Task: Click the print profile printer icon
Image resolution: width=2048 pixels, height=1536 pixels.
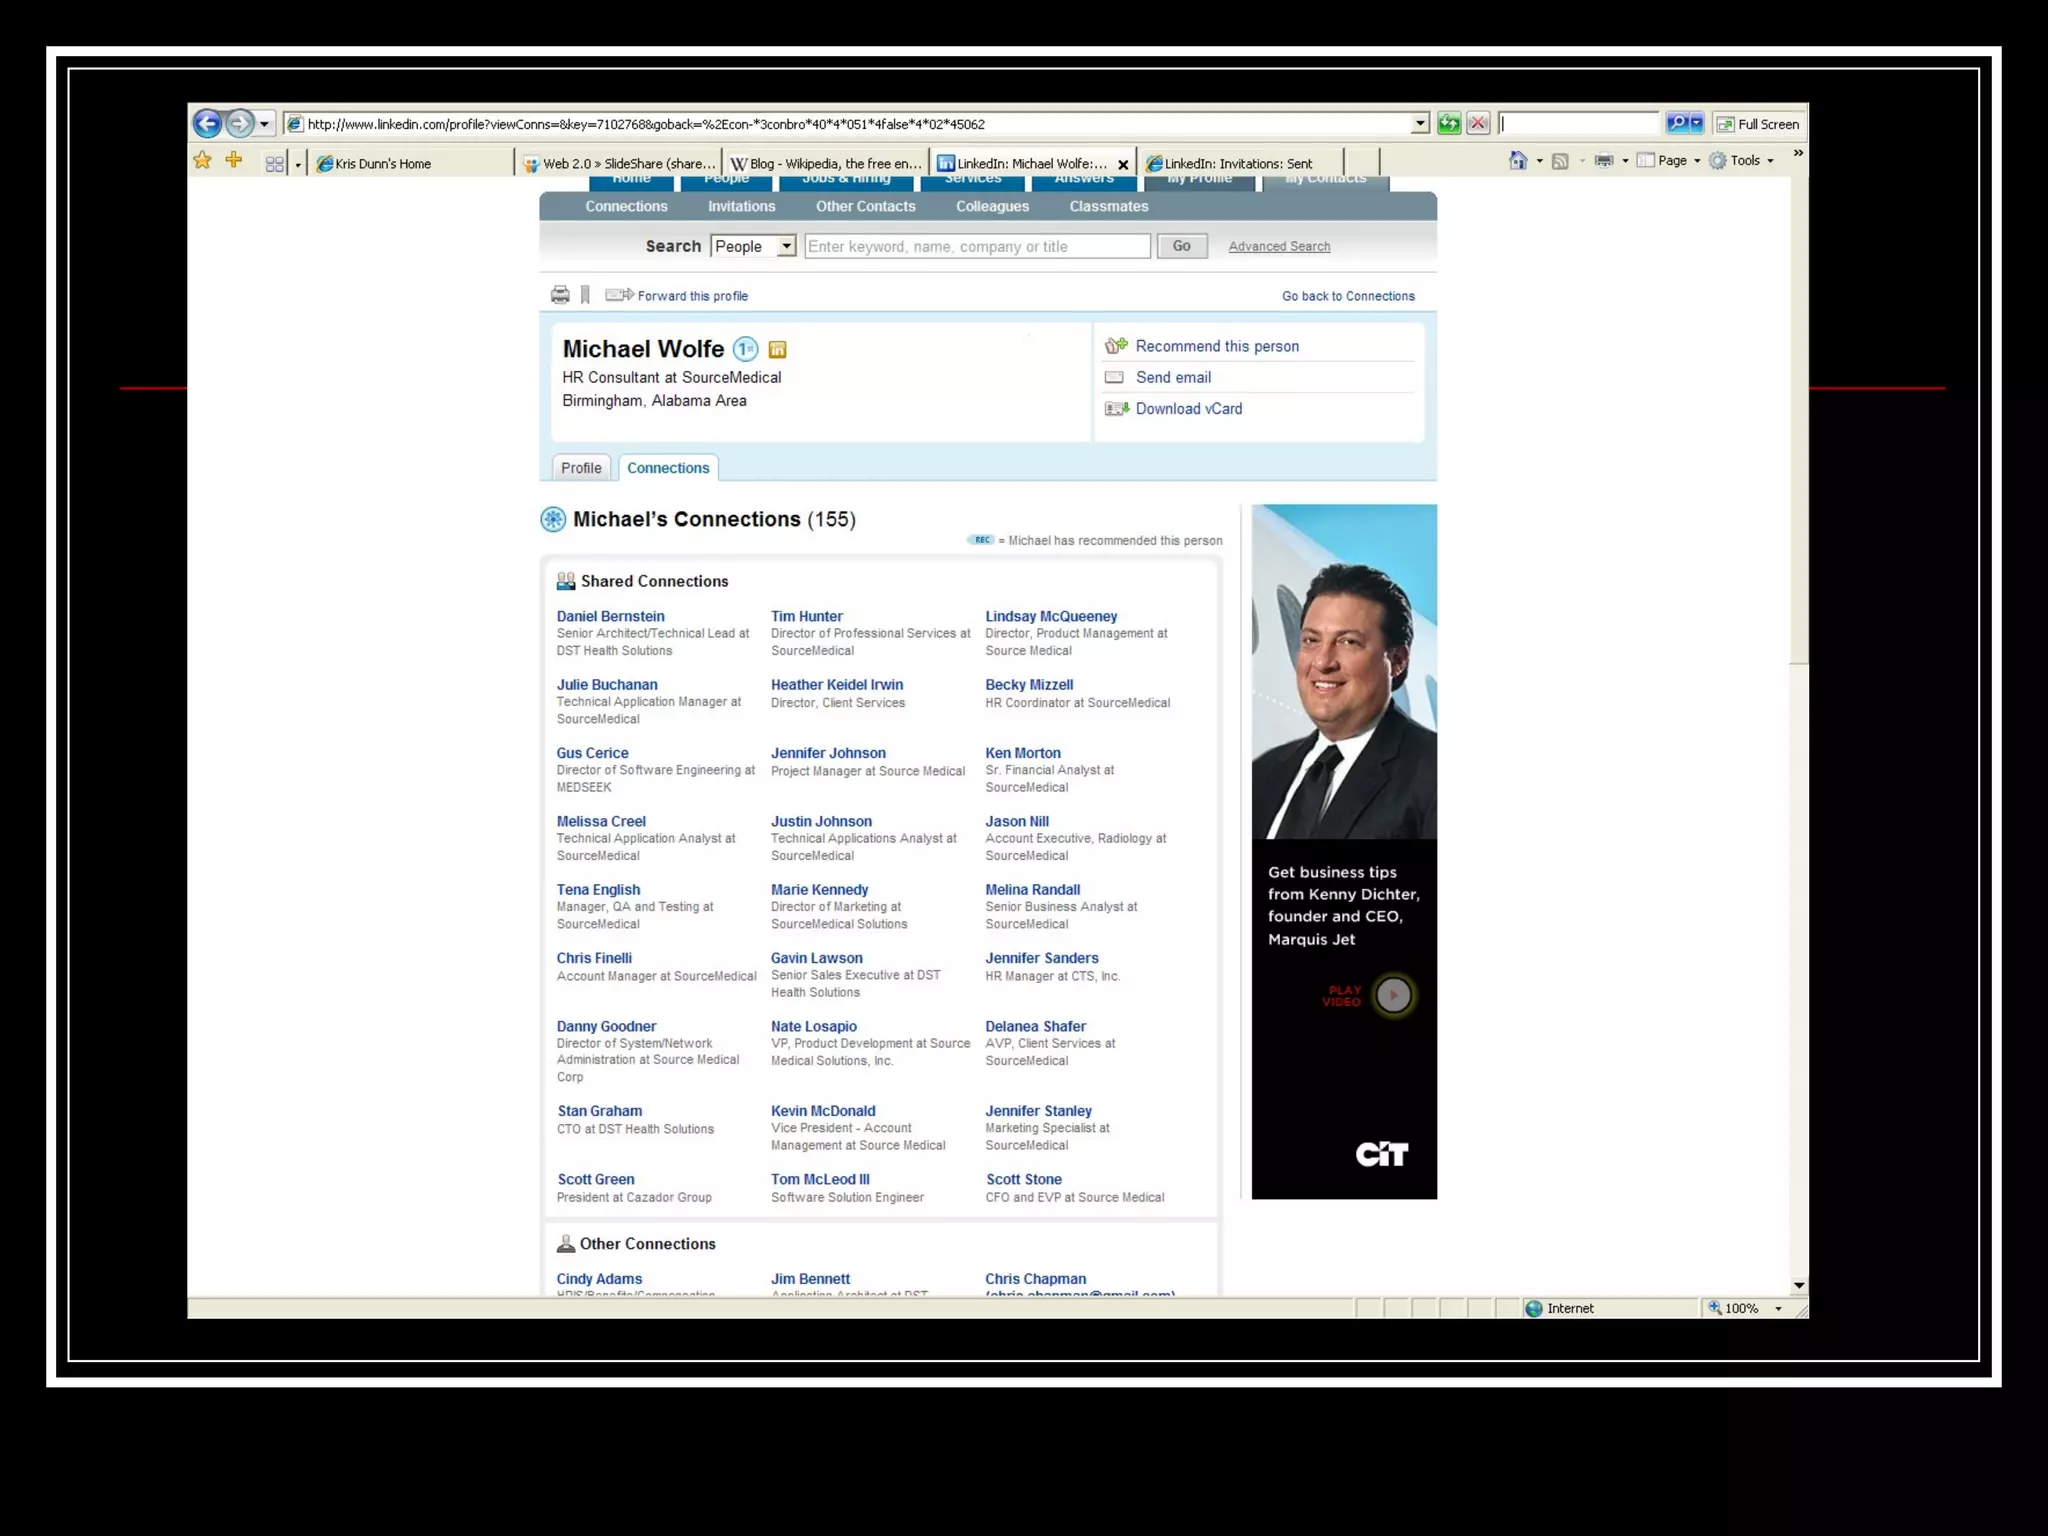Action: (560, 295)
